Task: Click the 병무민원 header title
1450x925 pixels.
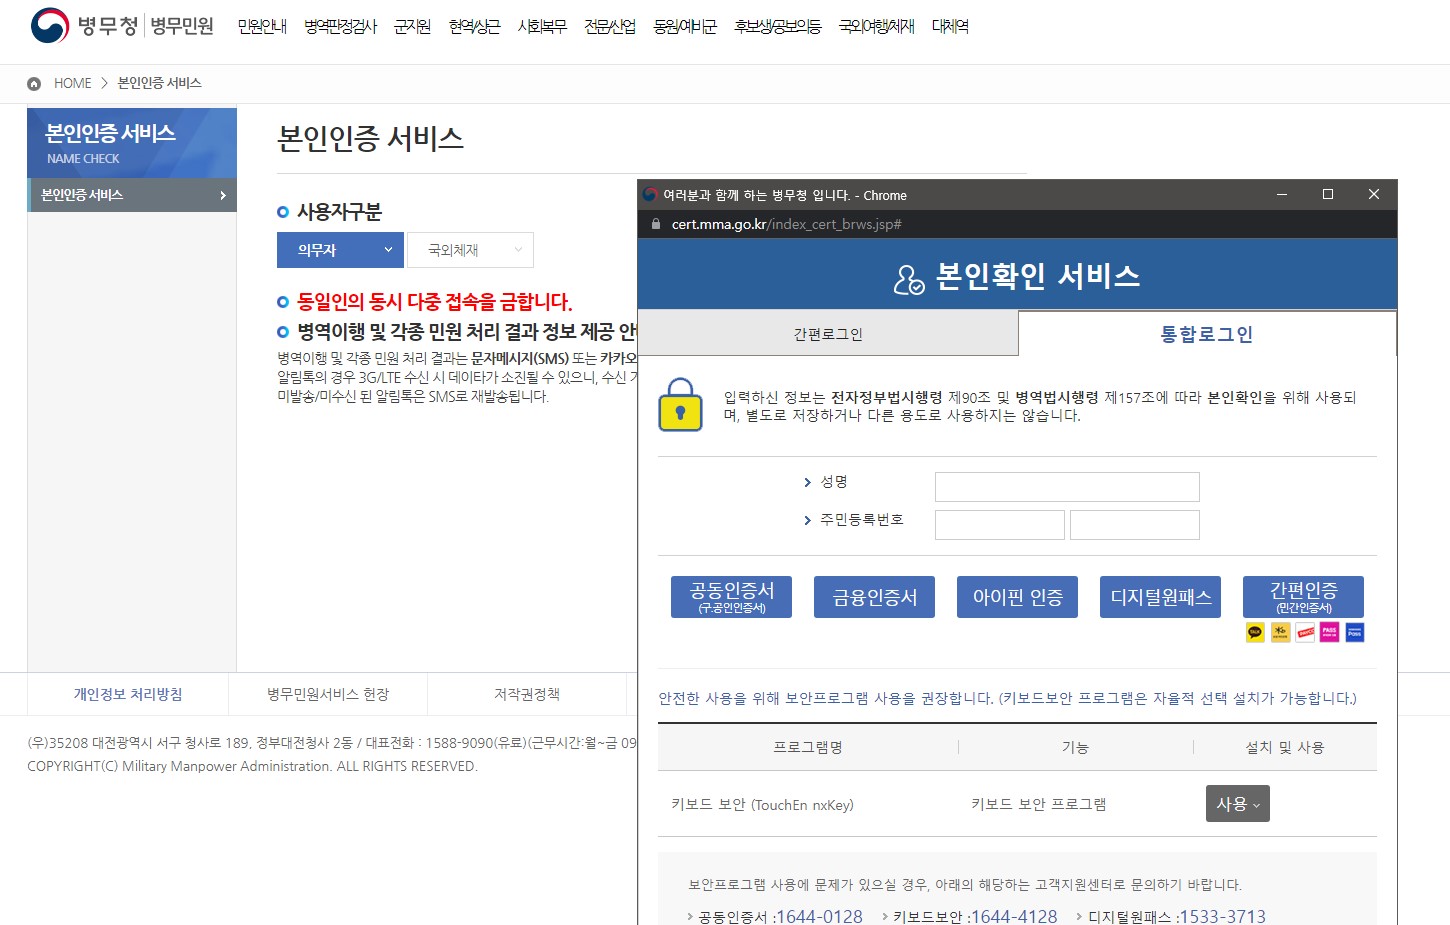Action: [x=182, y=26]
